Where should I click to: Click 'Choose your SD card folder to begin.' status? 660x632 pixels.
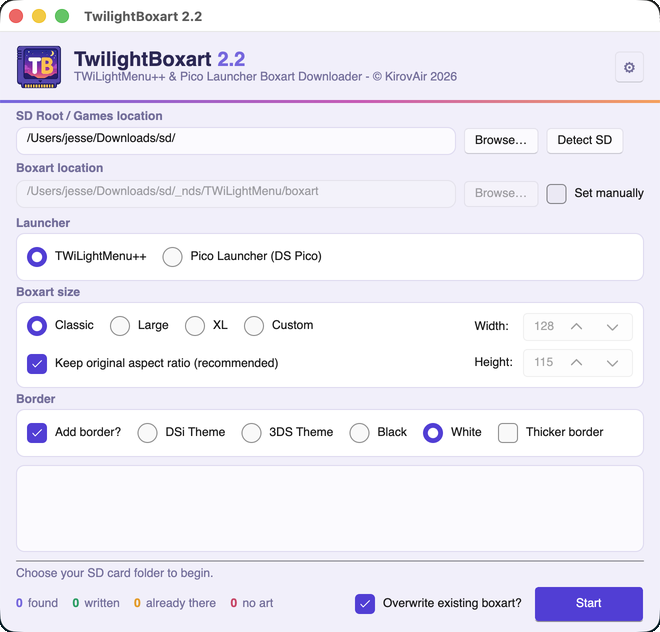(x=114, y=573)
